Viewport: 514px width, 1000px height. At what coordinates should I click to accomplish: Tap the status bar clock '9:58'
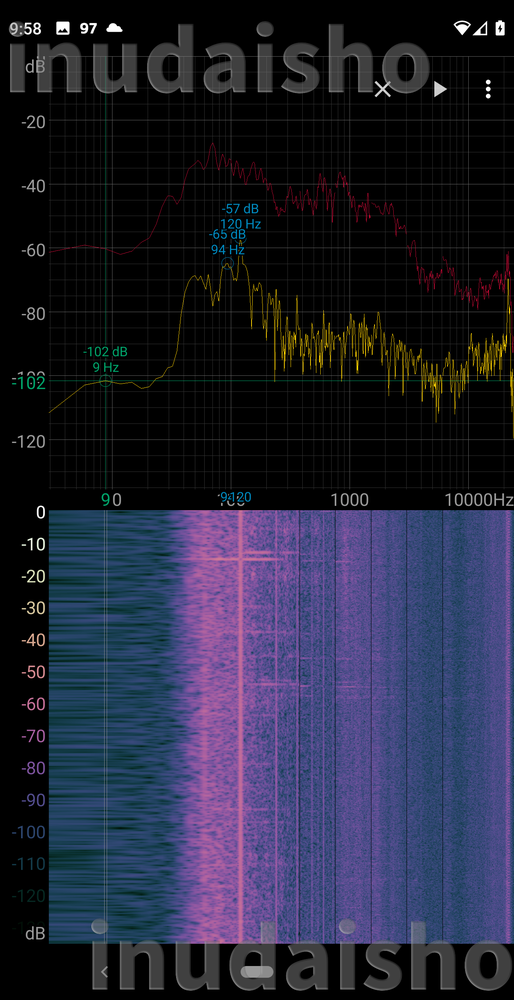click(x=26, y=28)
